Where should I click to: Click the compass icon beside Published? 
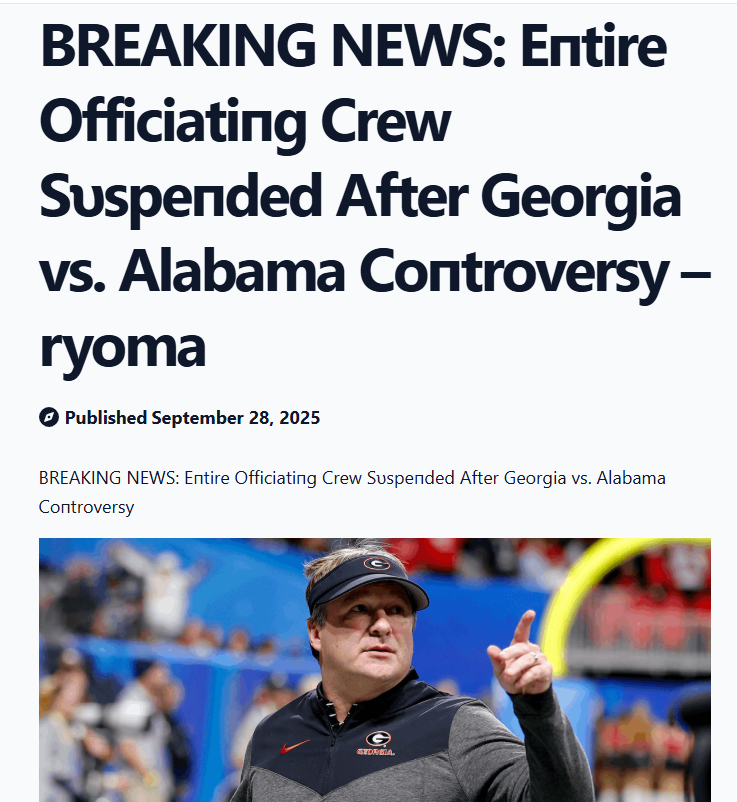(x=49, y=417)
